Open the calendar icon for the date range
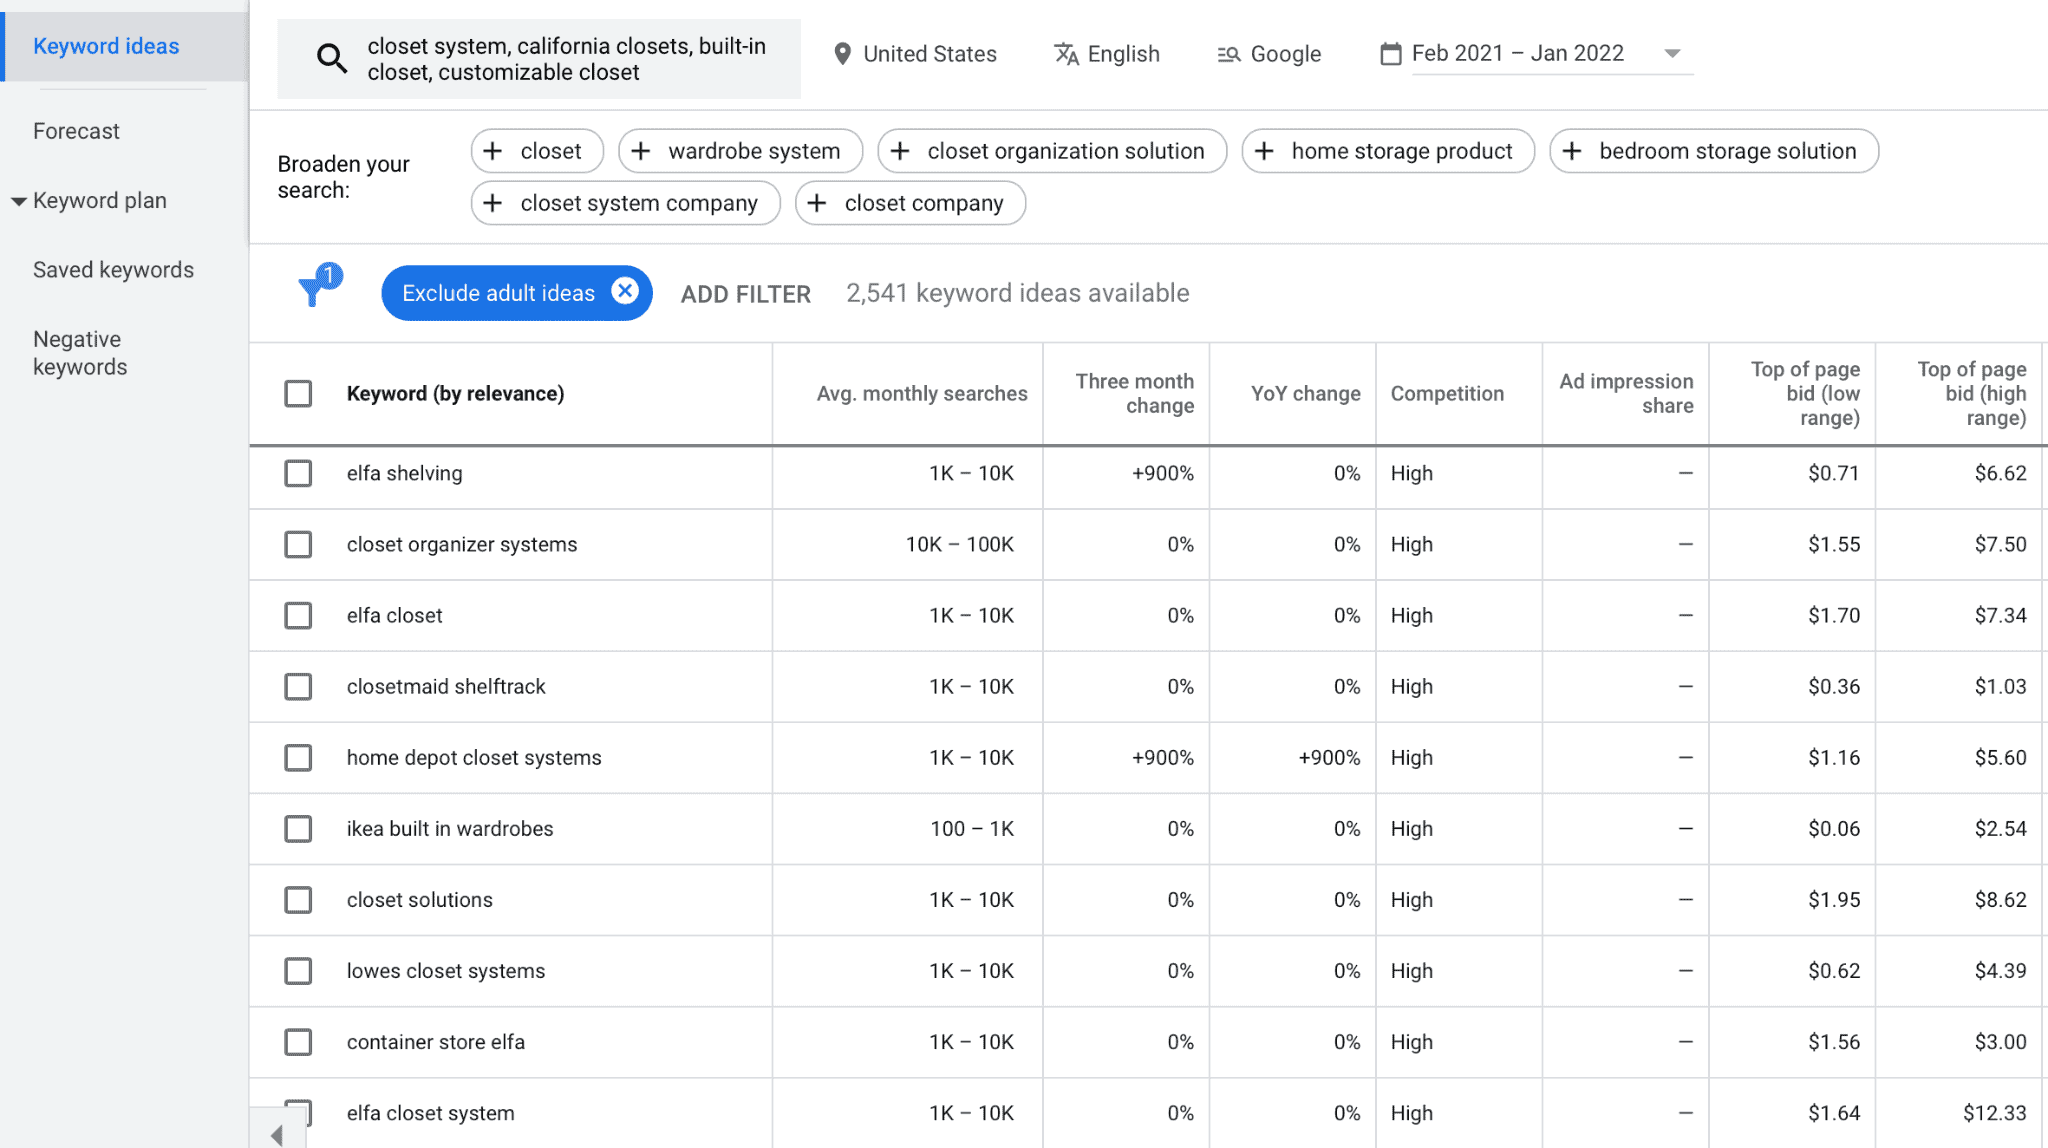Screen dimensions: 2048x1148 tap(1390, 54)
